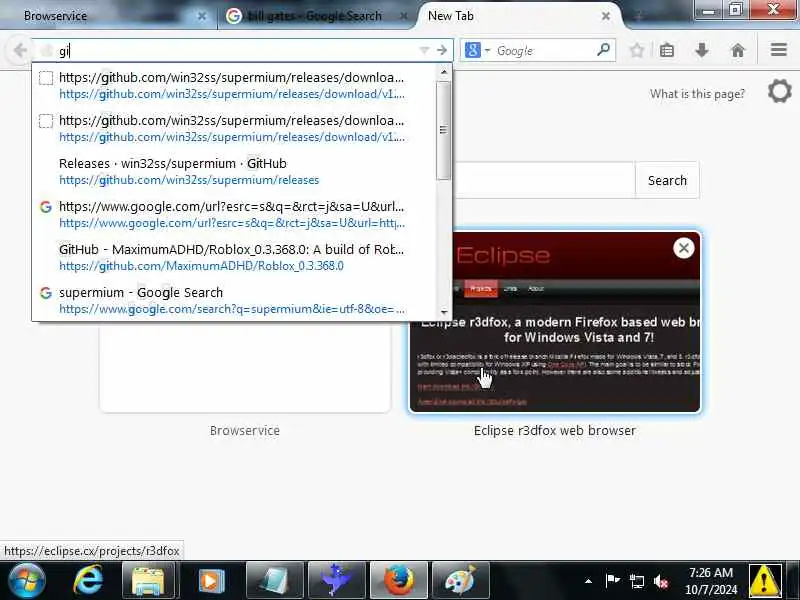800x600 pixels.
Task: Open Windows Explorer folder icon in taskbar
Action: (x=148, y=580)
